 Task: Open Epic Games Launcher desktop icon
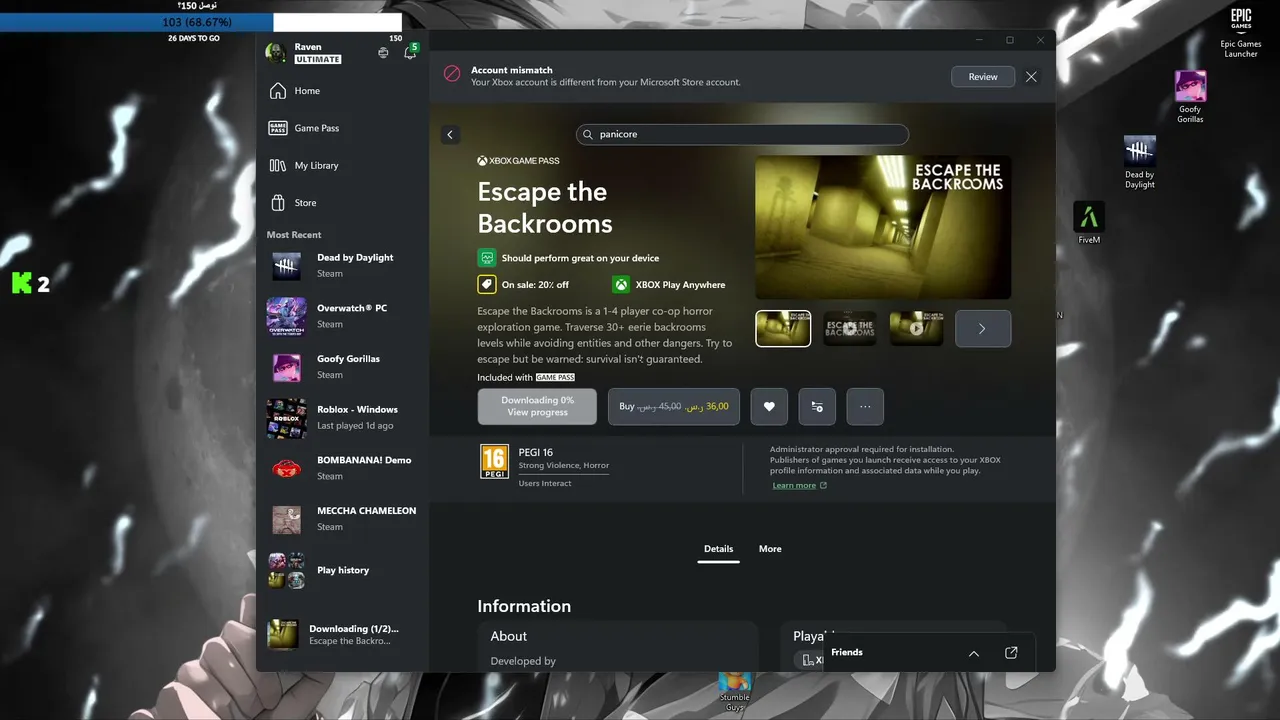(1241, 32)
